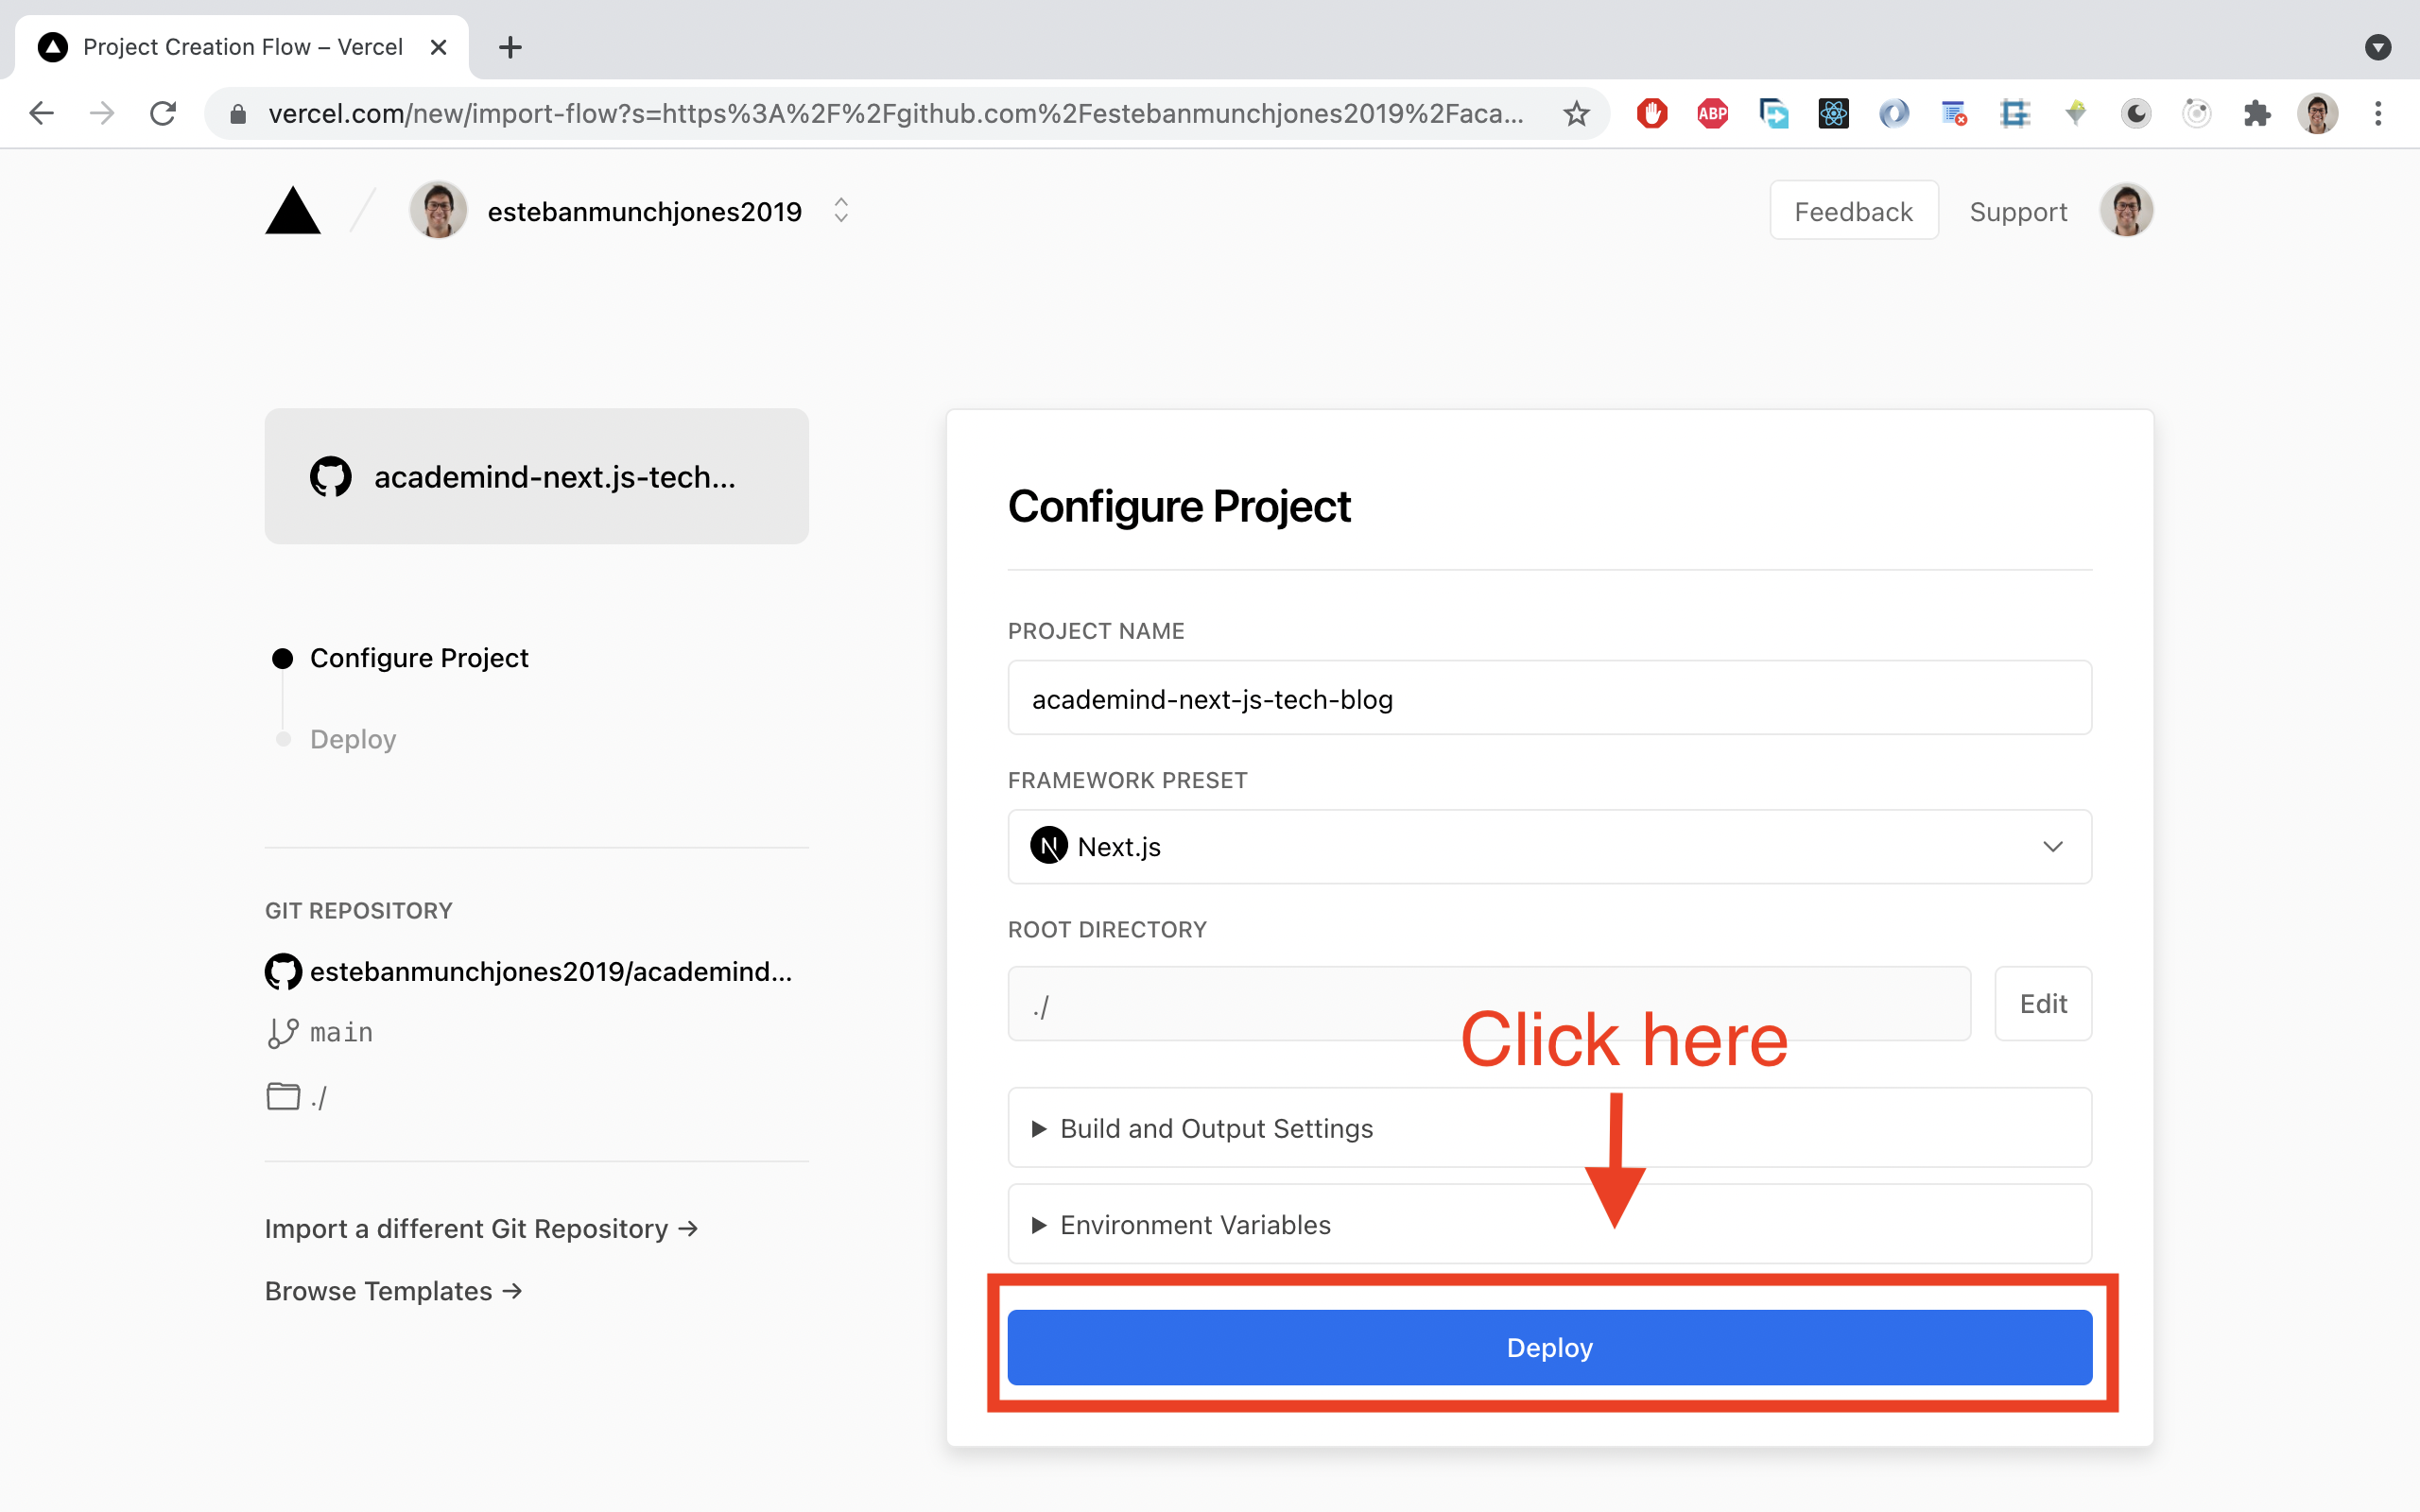The image size is (2420, 1512).
Task: Open the React Developer Tools extension
Action: pyautogui.click(x=1833, y=113)
